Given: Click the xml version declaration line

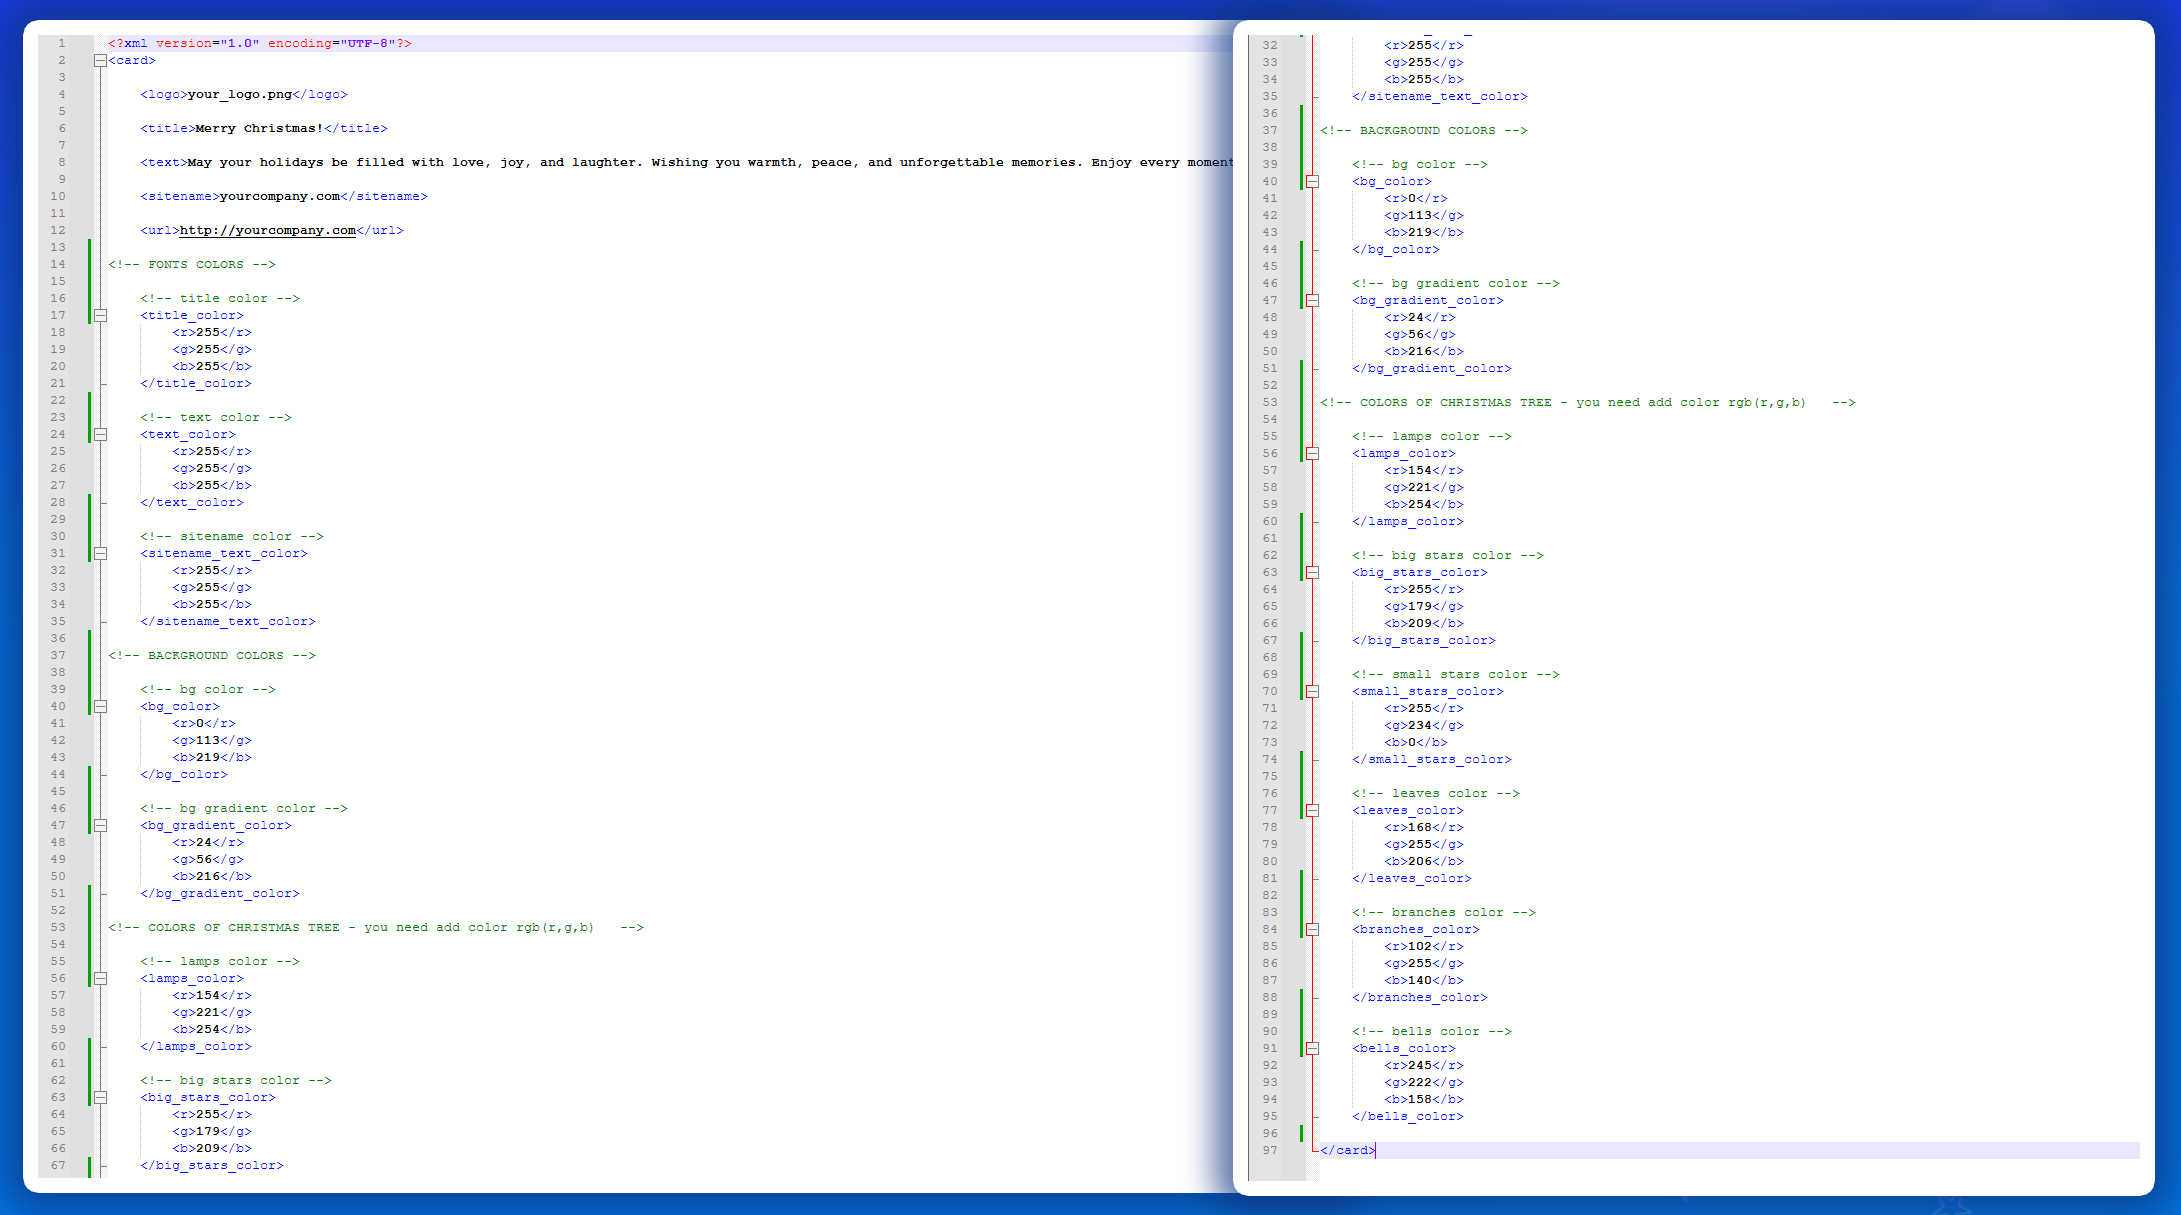Looking at the screenshot, I should click(259, 44).
